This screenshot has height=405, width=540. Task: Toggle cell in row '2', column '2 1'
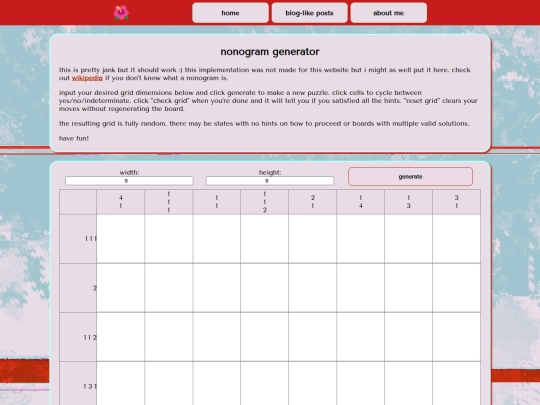[312, 288]
